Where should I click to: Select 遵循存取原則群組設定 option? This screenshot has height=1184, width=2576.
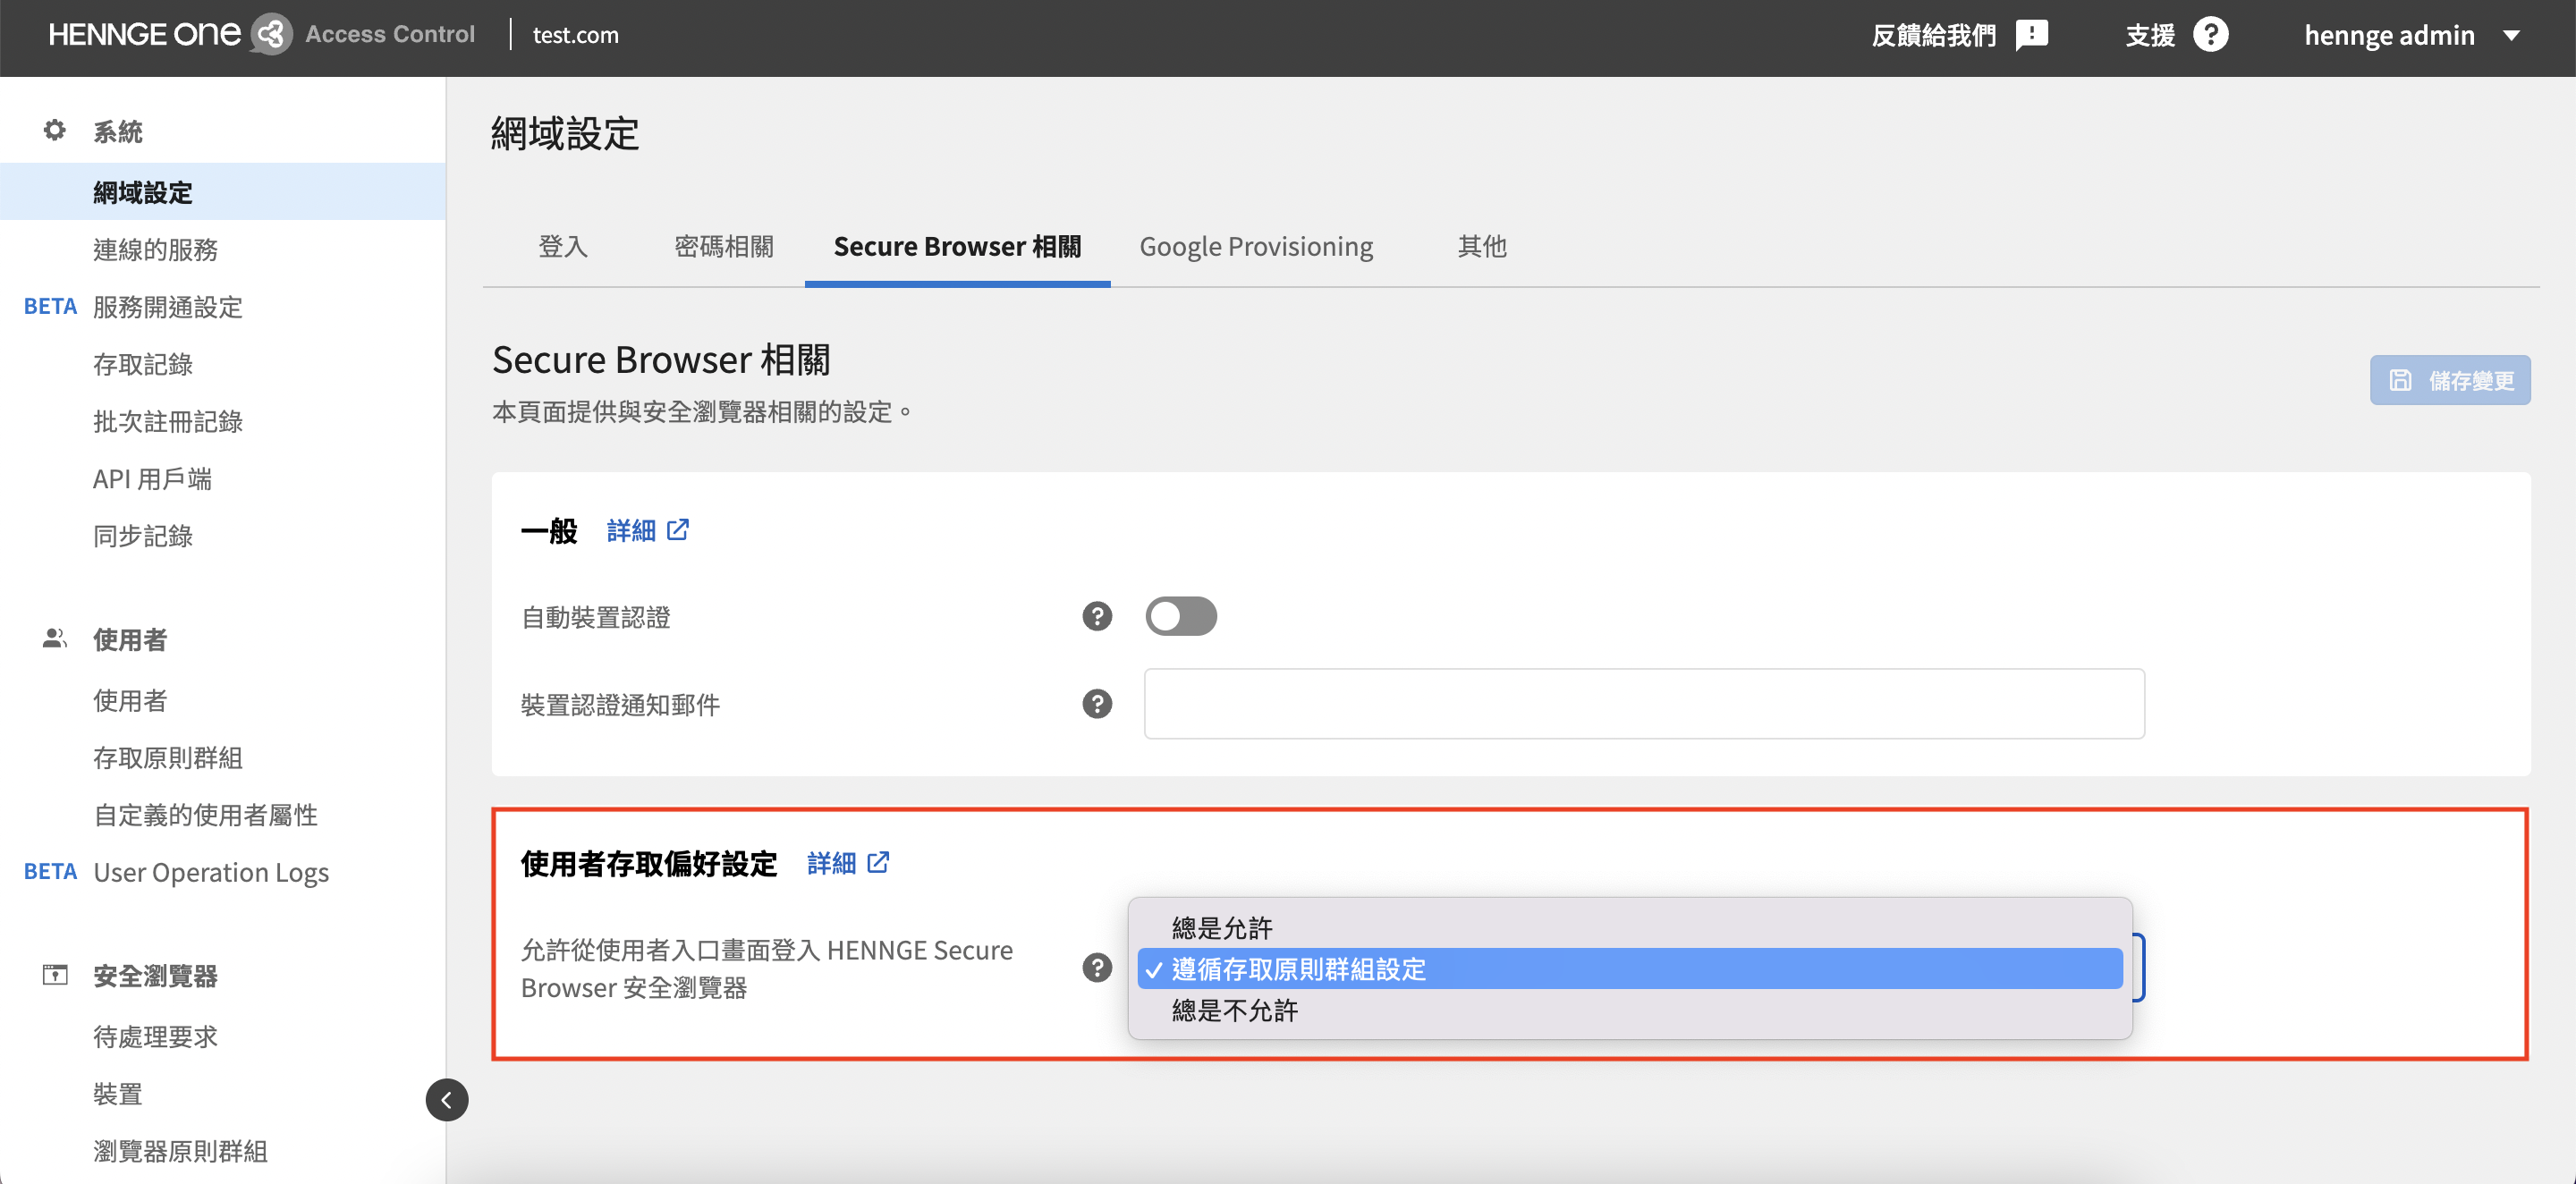pos(1630,969)
